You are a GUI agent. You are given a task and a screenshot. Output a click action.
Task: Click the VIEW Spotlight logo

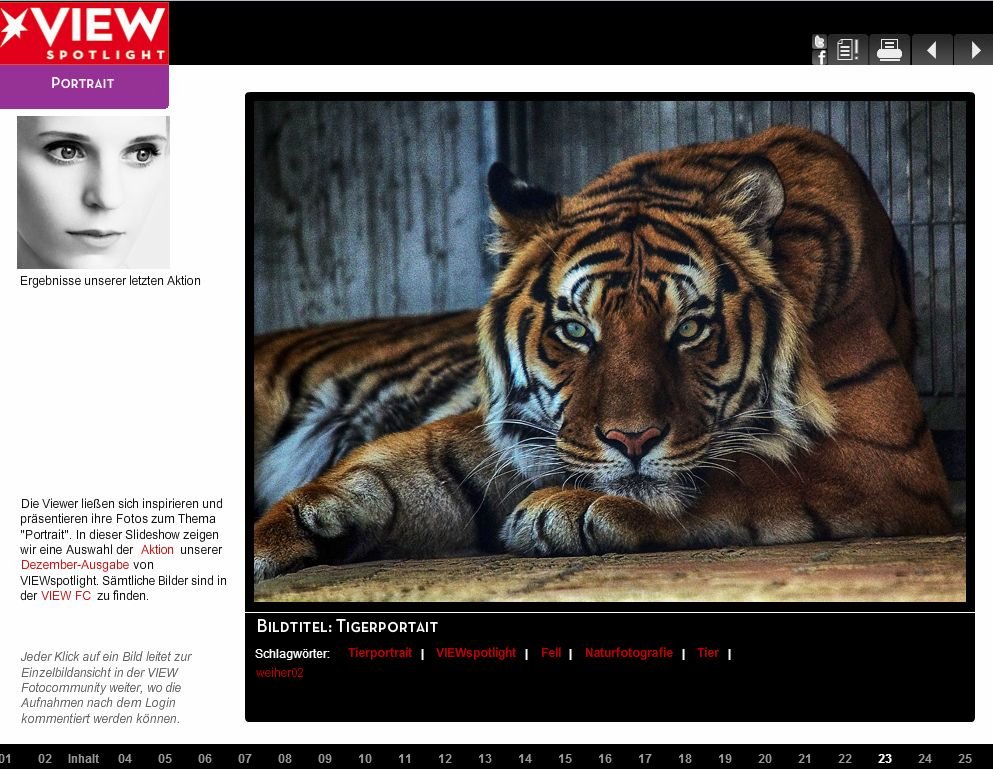84,33
